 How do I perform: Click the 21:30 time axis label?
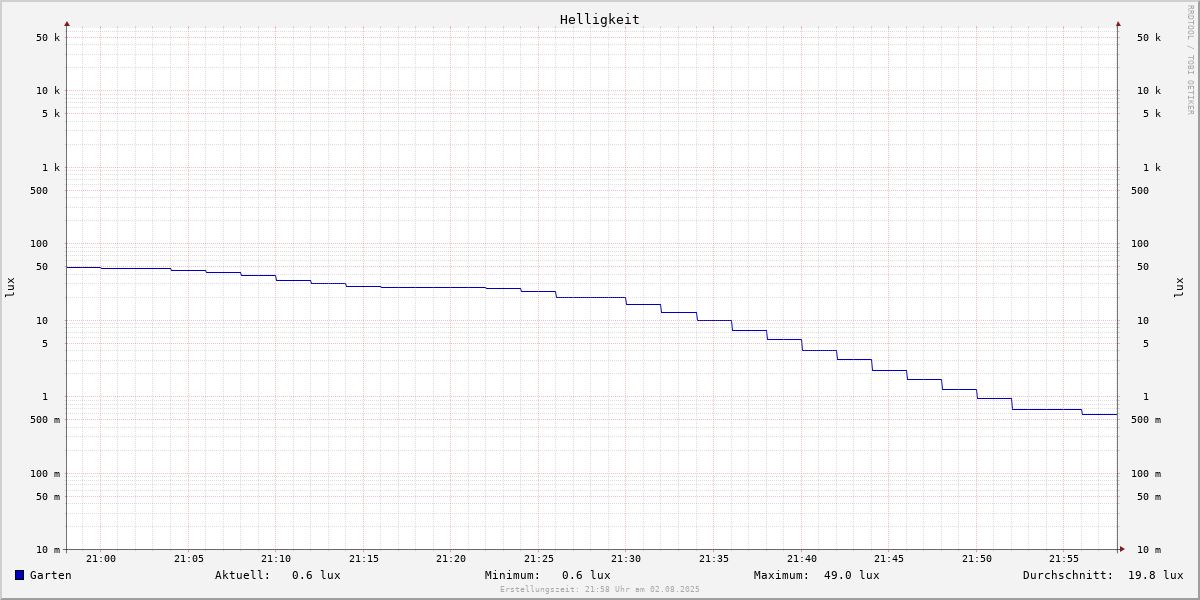pos(626,559)
